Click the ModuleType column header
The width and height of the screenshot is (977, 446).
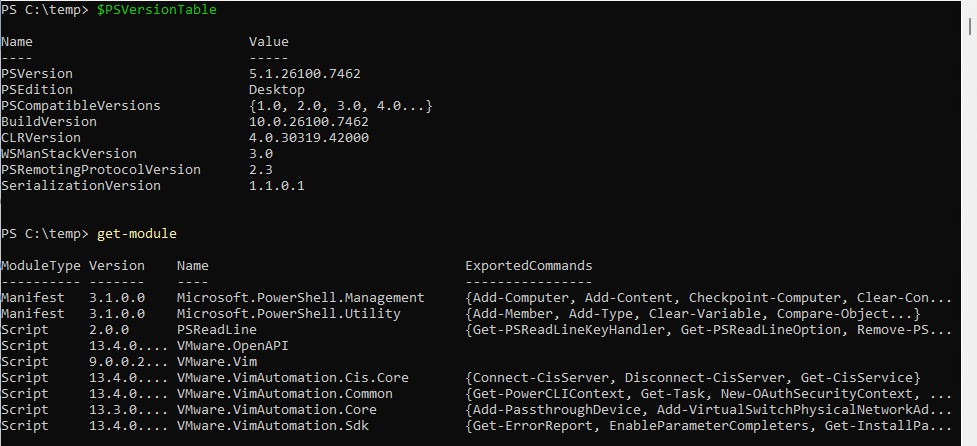tap(41, 266)
